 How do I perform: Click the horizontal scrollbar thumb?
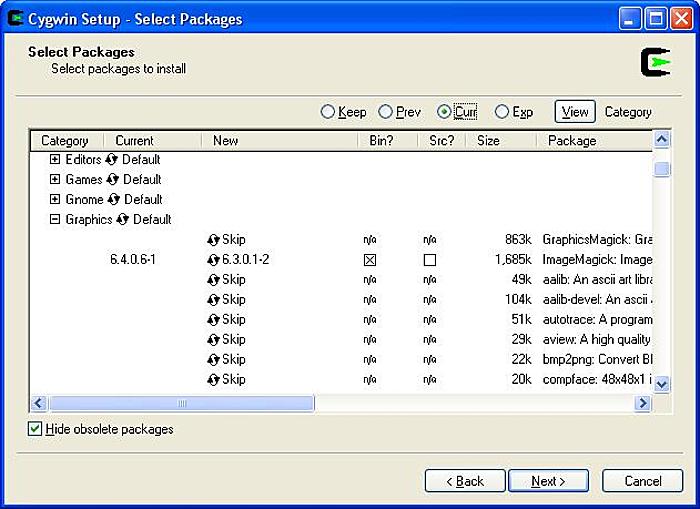click(182, 403)
